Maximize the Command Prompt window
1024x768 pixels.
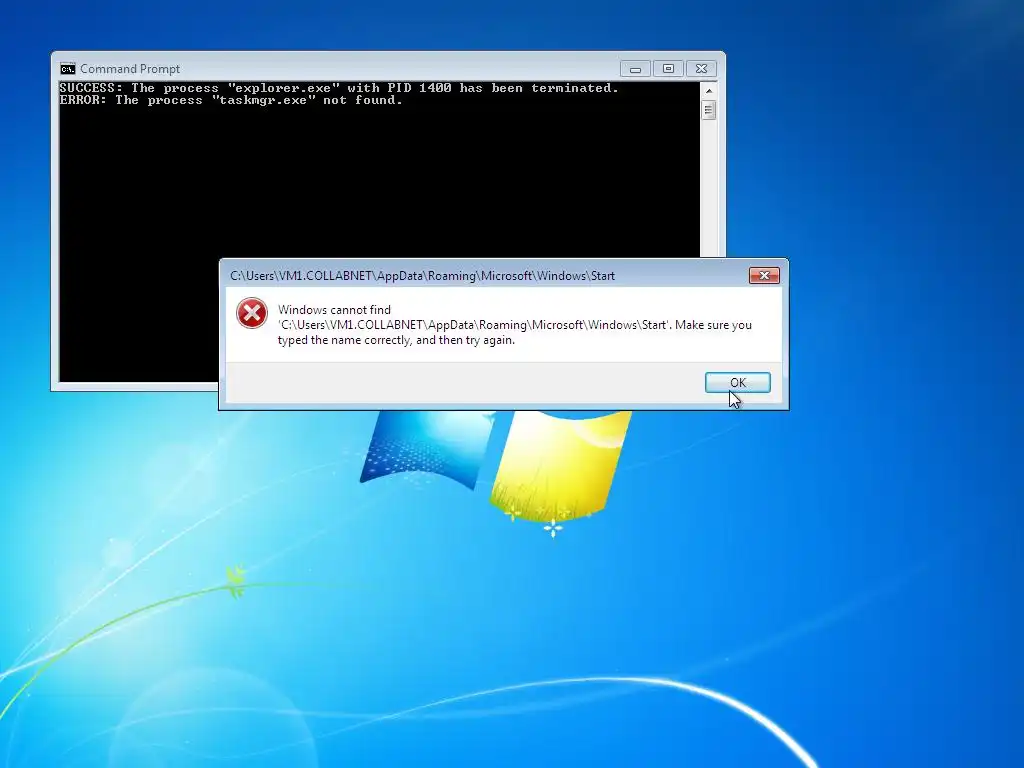point(668,69)
